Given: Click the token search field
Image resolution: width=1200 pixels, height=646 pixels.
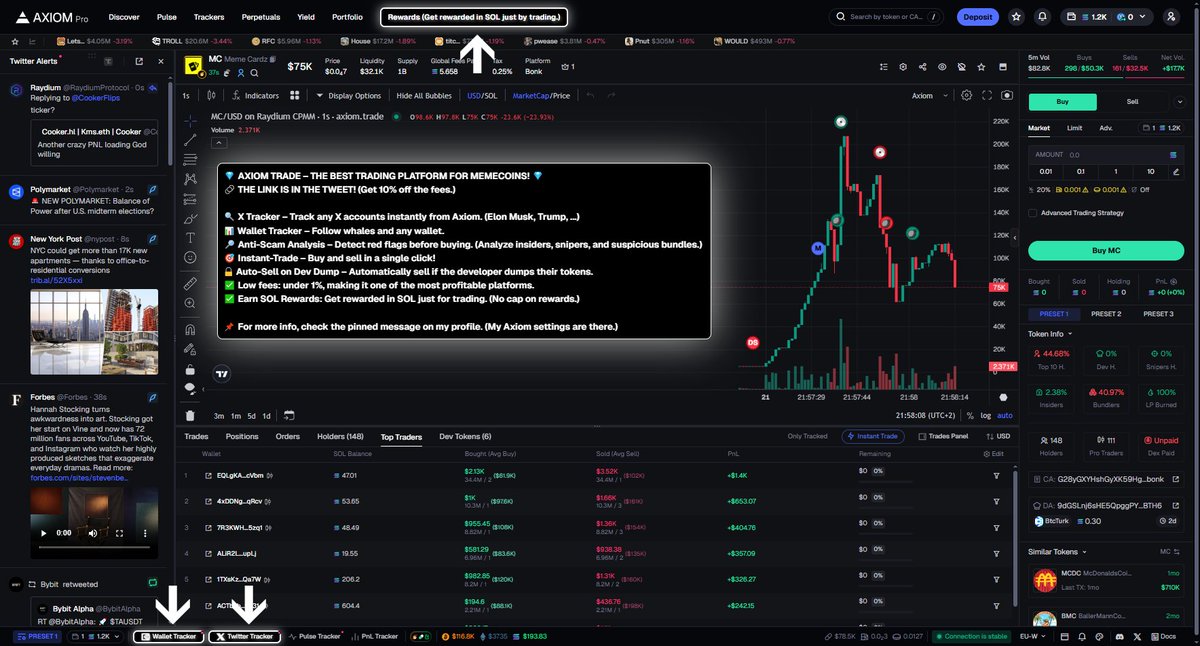Looking at the screenshot, I should pos(886,17).
